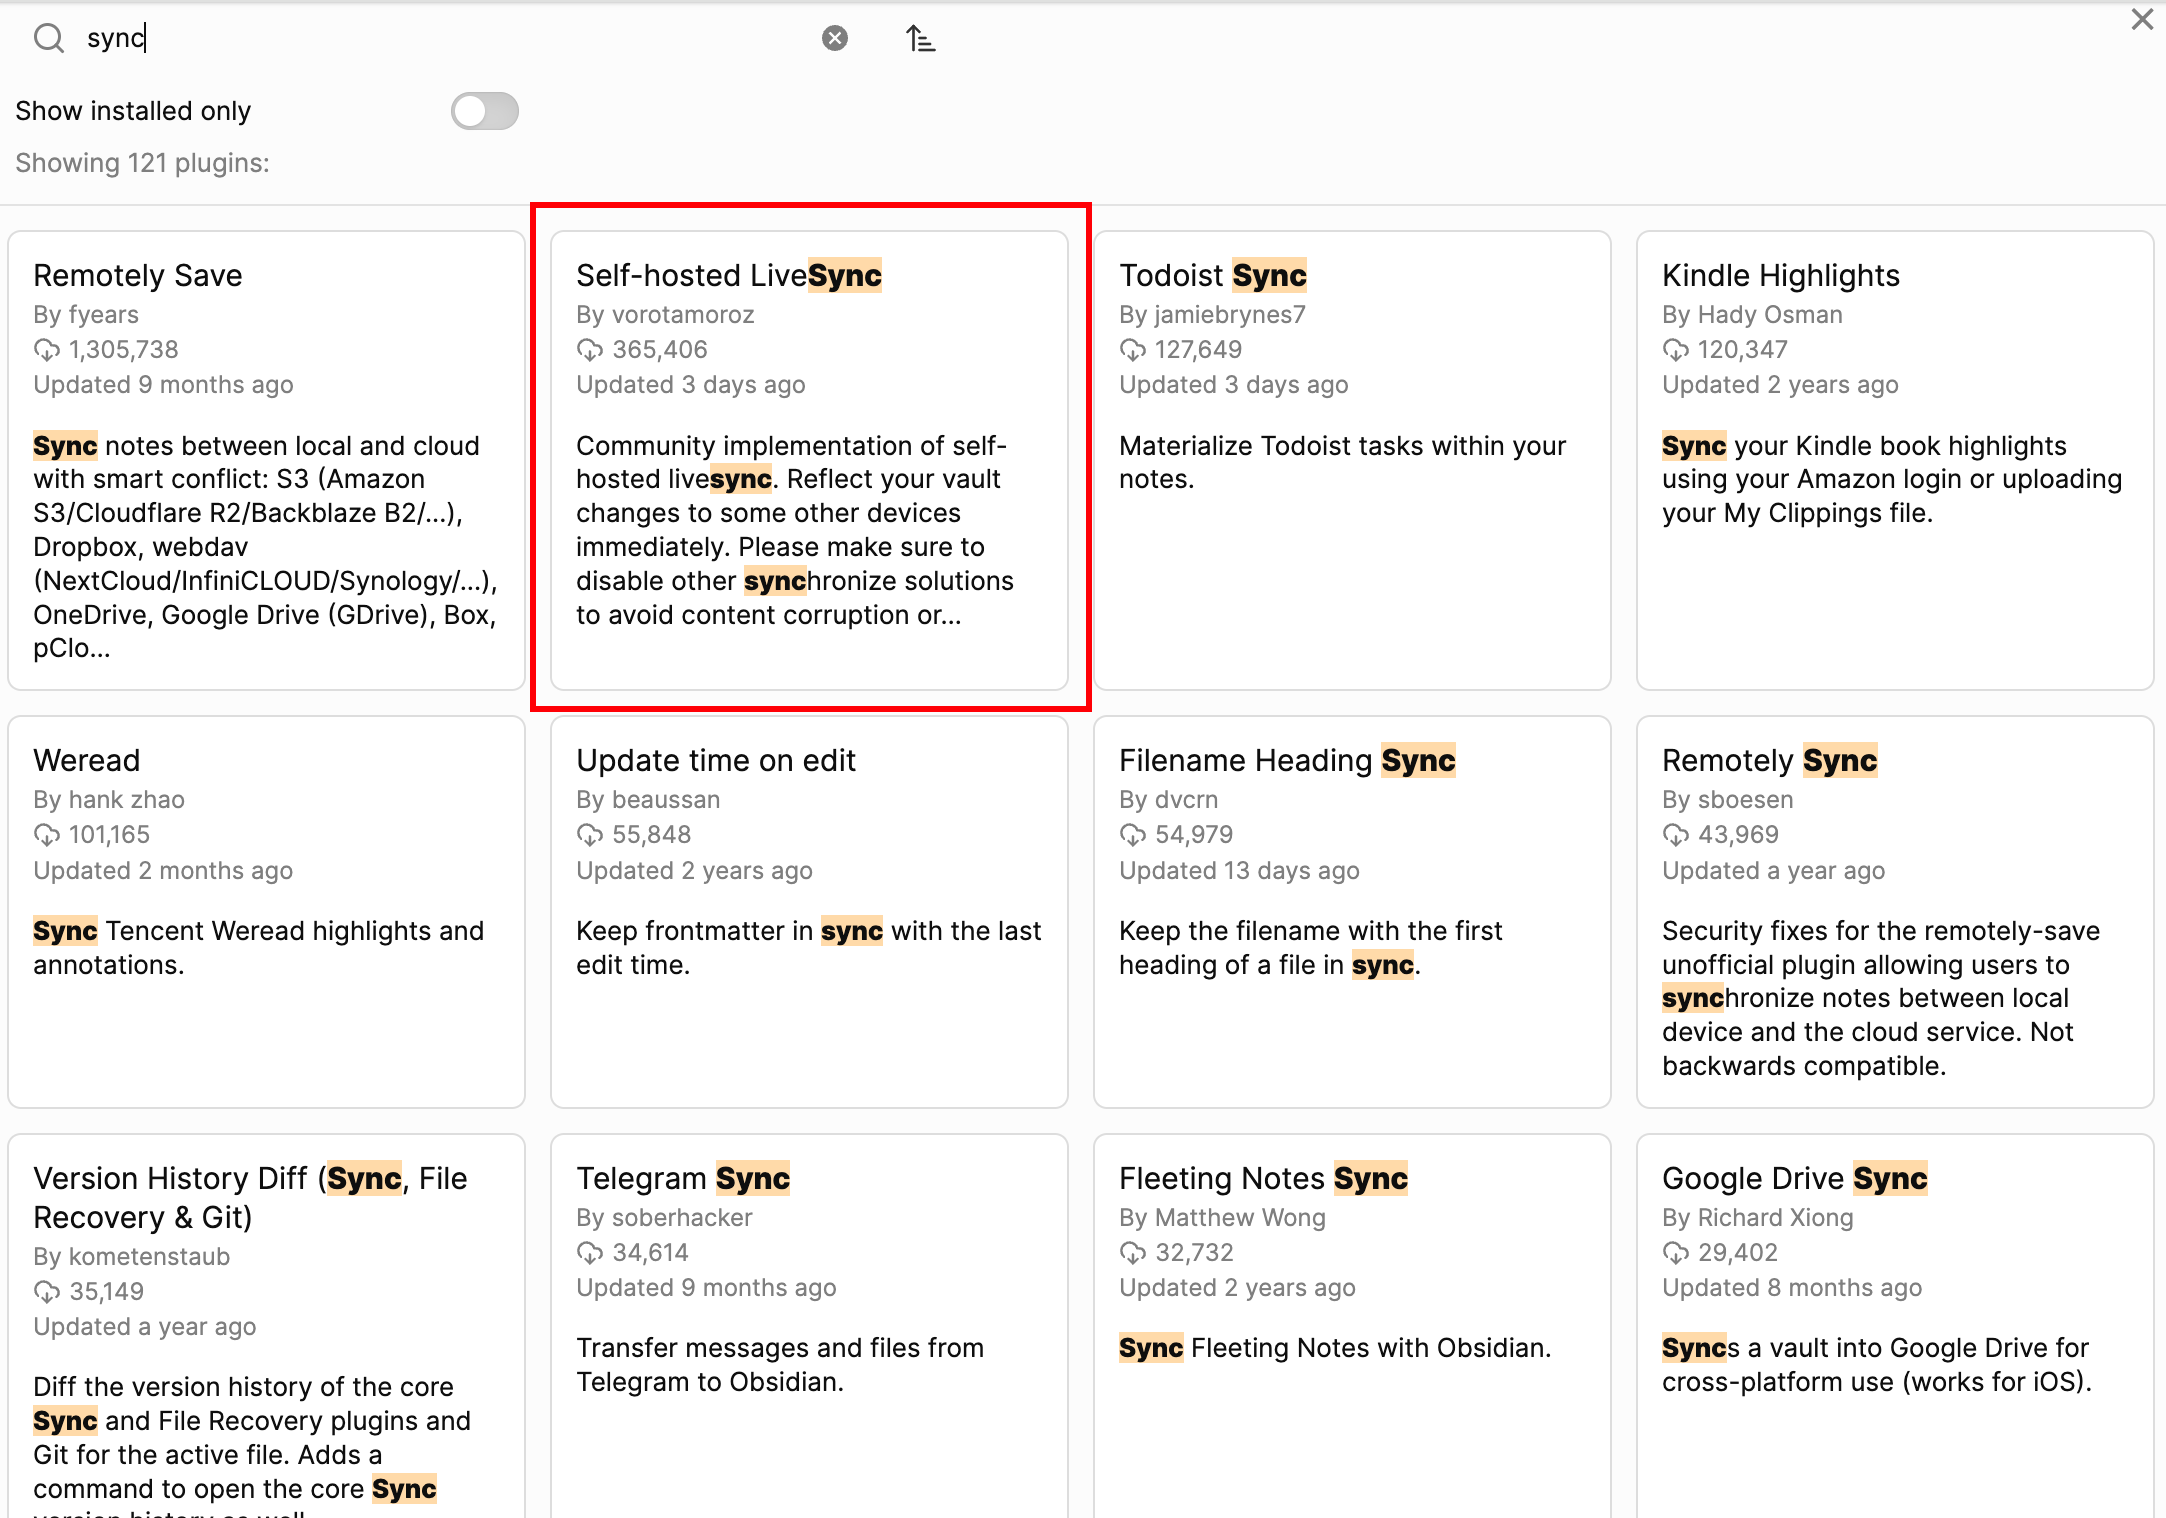Screen dimensions: 2166x1518
Task: Toggle Show installed only switch
Action: tap(485, 111)
